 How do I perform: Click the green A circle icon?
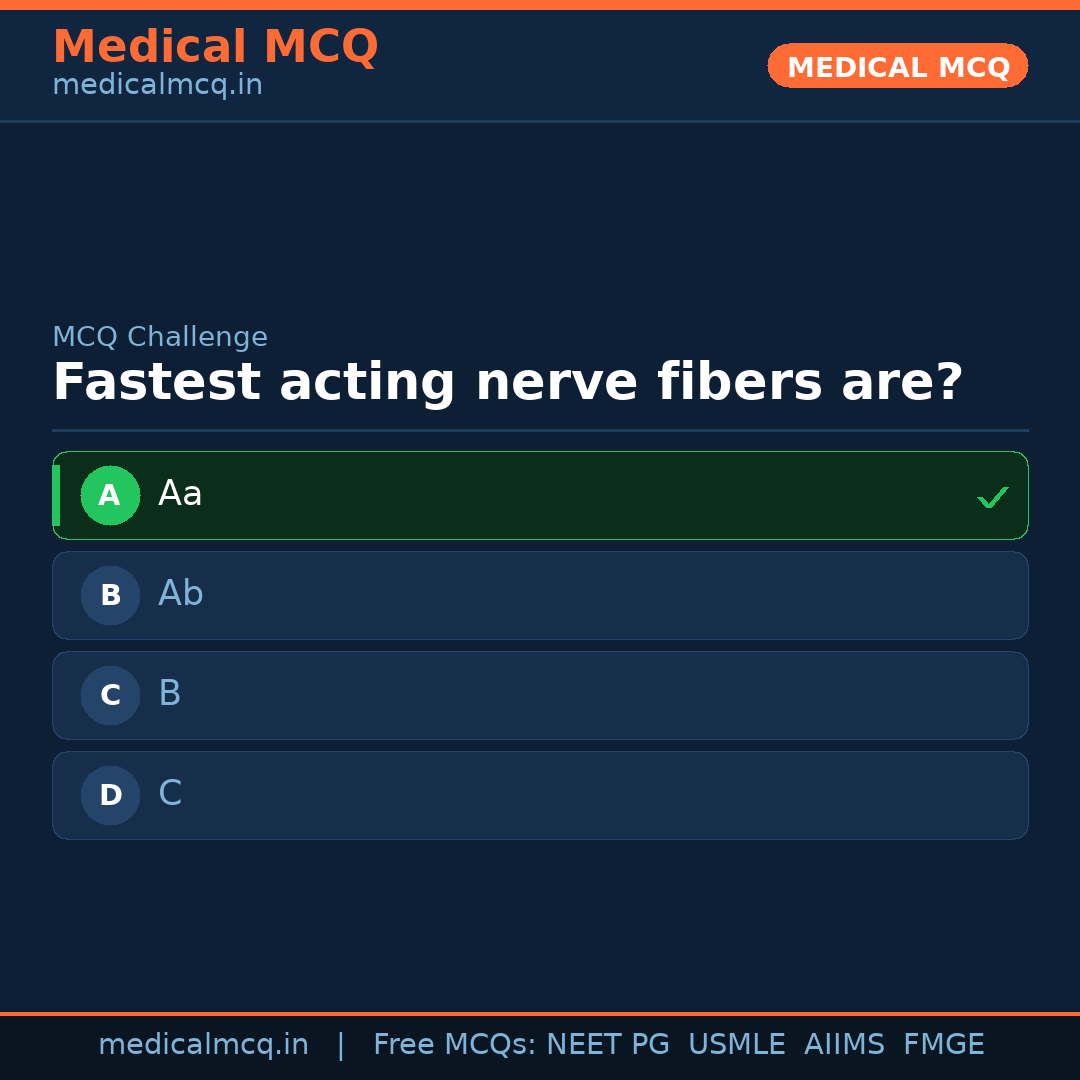point(110,495)
